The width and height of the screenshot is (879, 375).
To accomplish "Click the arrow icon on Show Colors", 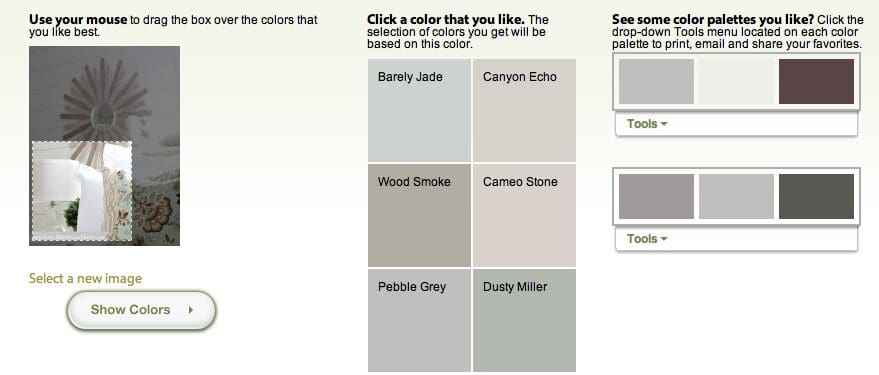I will (191, 309).
